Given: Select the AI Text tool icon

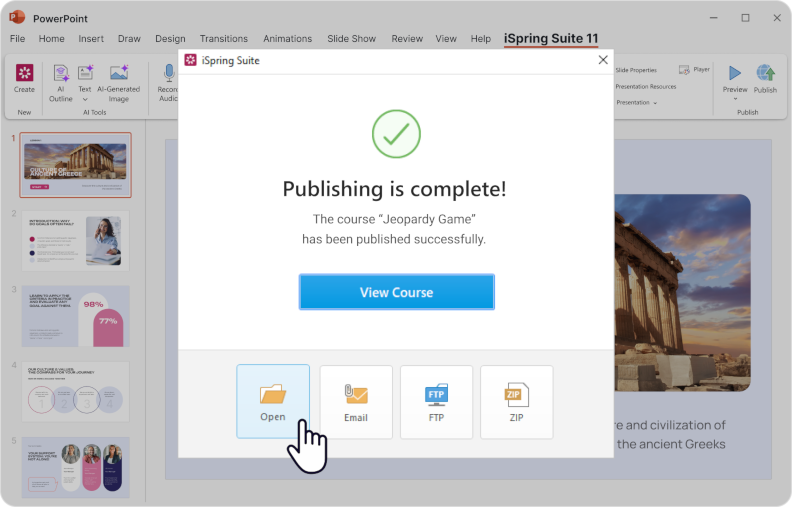Looking at the screenshot, I should pos(85,73).
